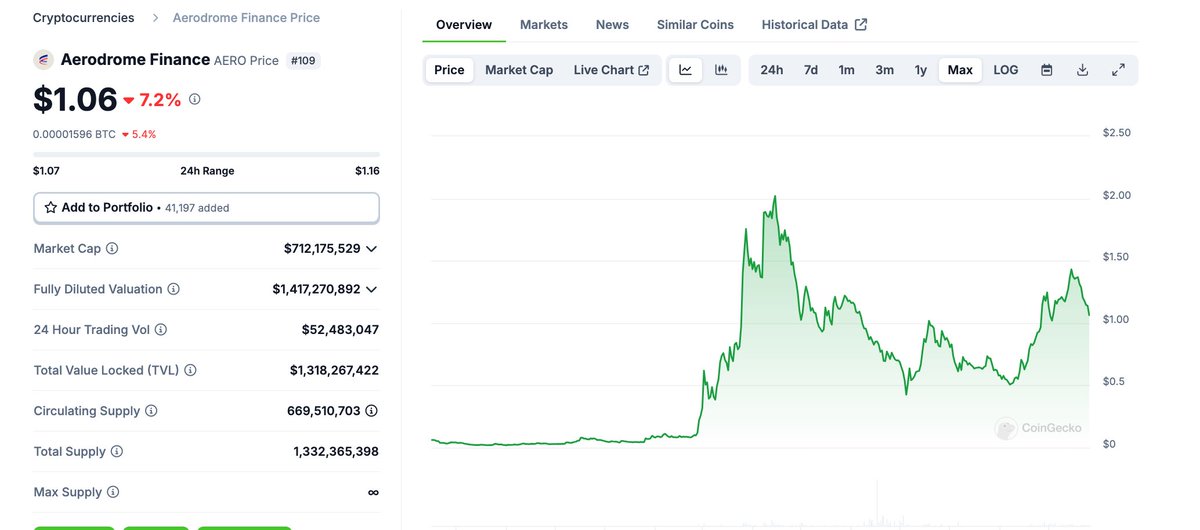The height and width of the screenshot is (530, 1200).
Task: Click Aerodrome Finance Price breadcrumb
Action: (x=246, y=18)
